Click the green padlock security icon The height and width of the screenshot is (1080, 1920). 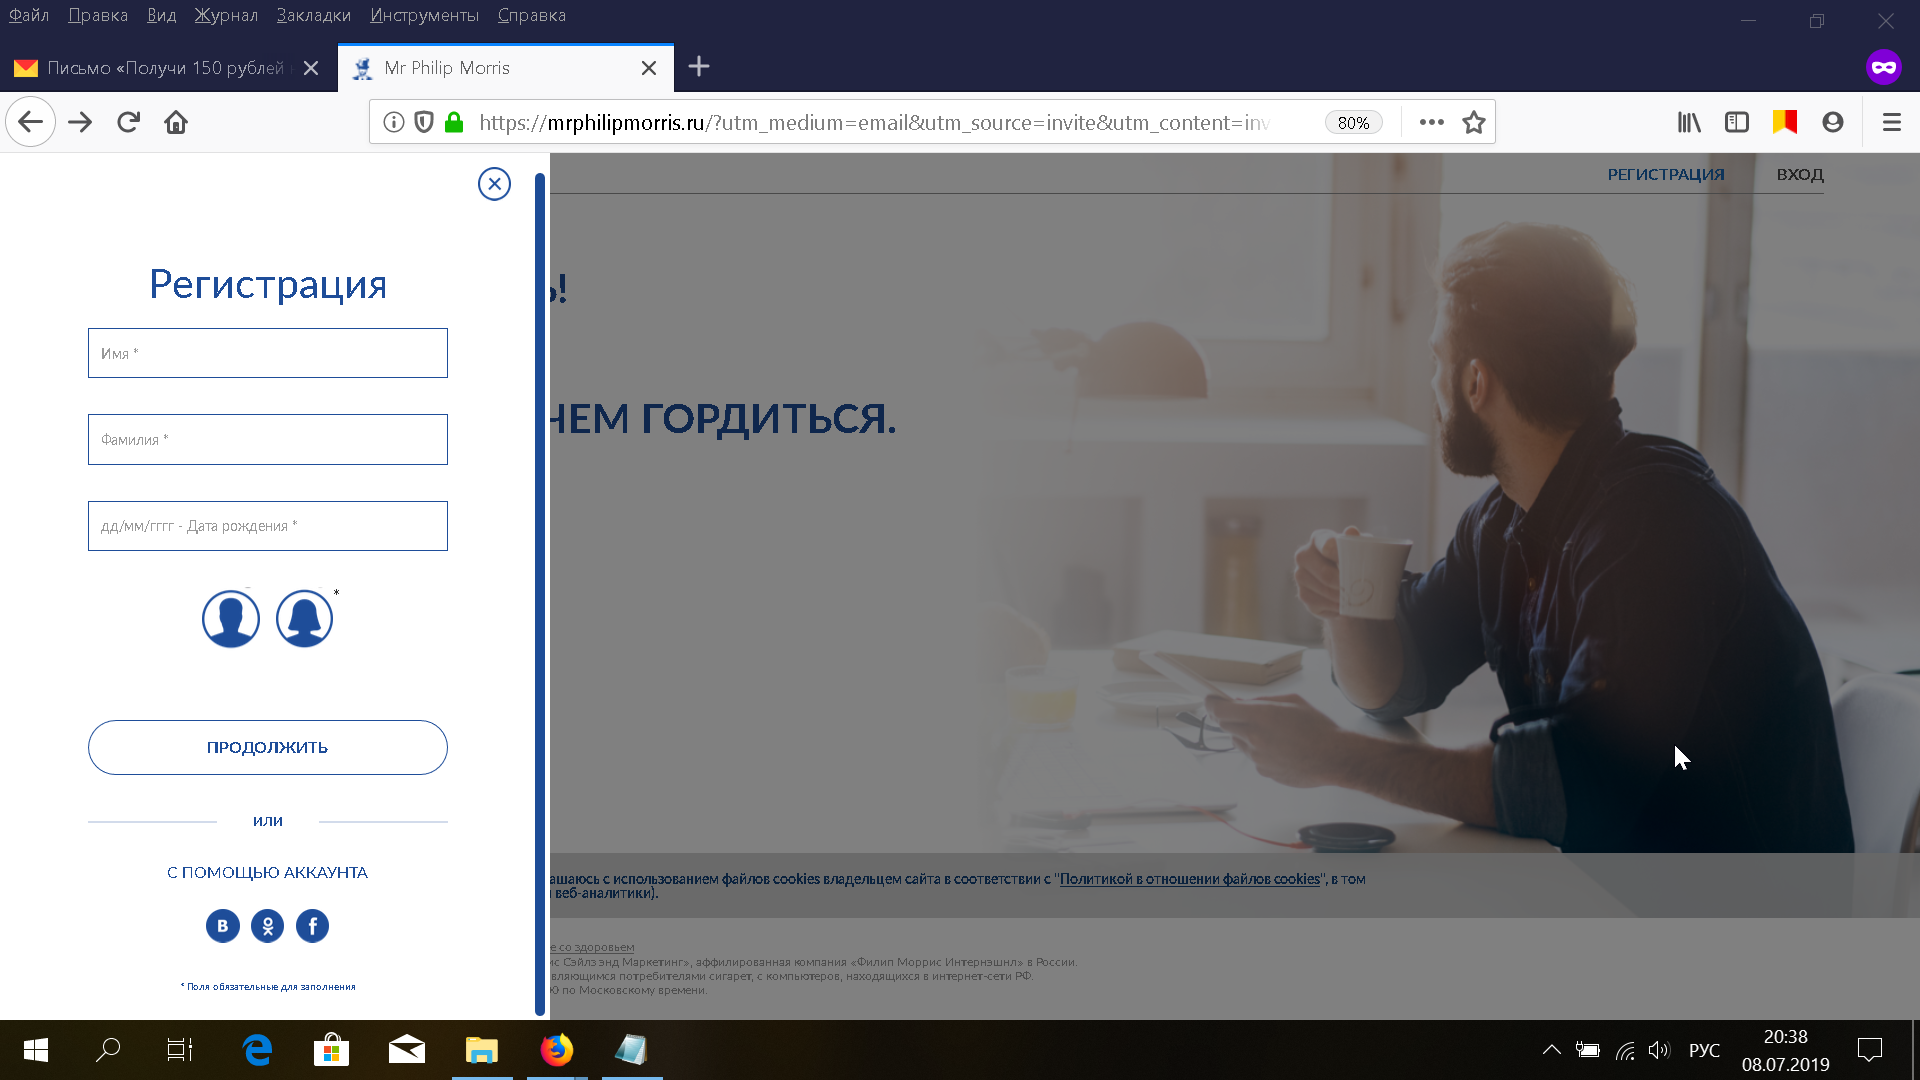coord(454,122)
